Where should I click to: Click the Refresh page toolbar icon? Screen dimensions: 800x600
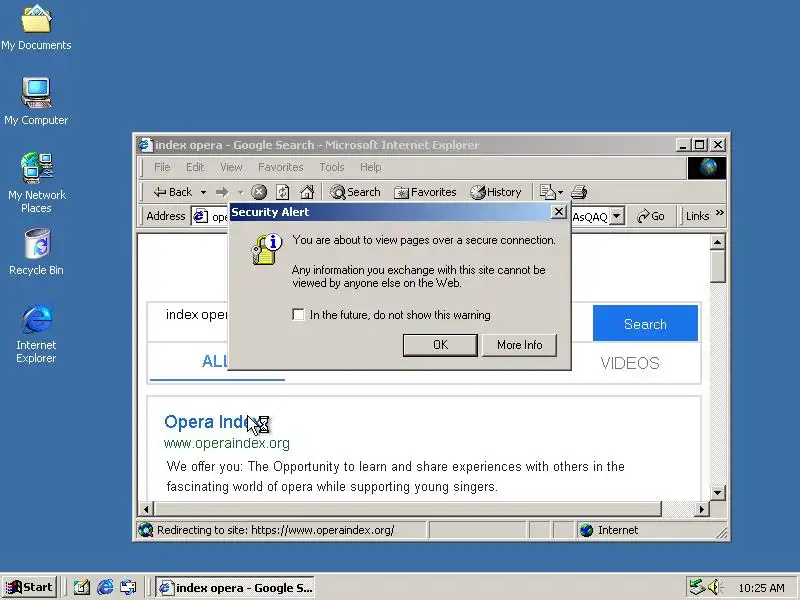tap(283, 192)
